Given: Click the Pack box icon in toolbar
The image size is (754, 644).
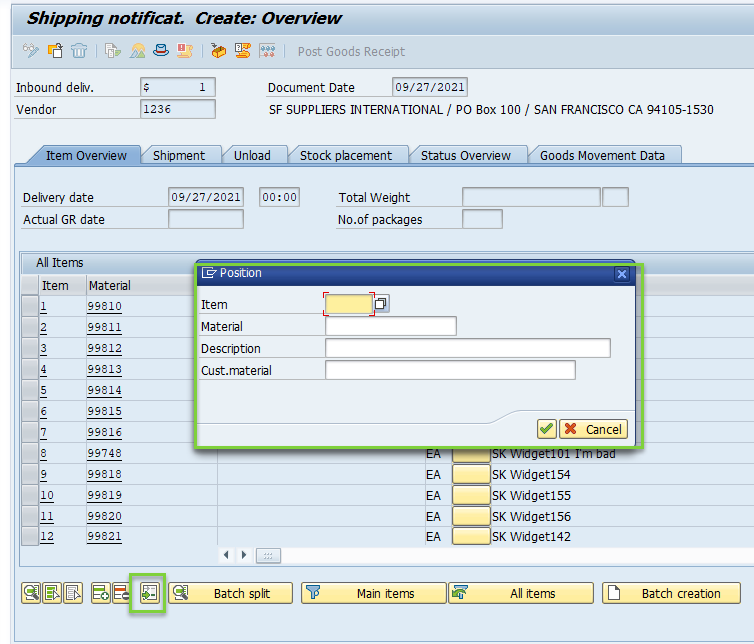Looking at the screenshot, I should [218, 51].
